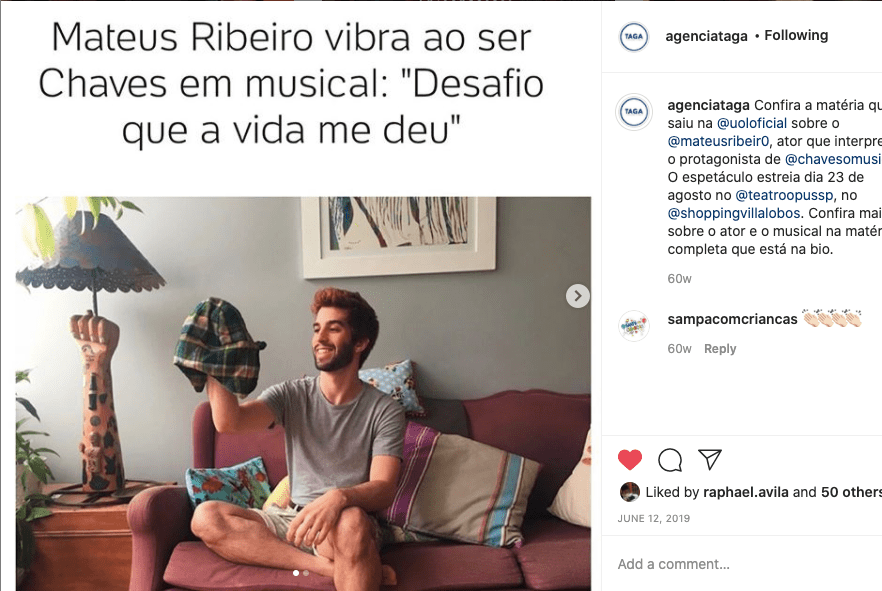The height and width of the screenshot is (591, 882).
Task: Select the first carousel dot indicator
Action: tap(296, 573)
